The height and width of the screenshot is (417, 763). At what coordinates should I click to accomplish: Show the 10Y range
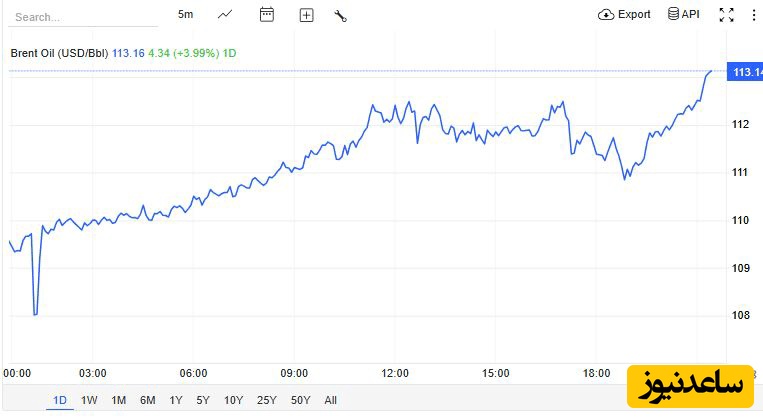(233, 400)
